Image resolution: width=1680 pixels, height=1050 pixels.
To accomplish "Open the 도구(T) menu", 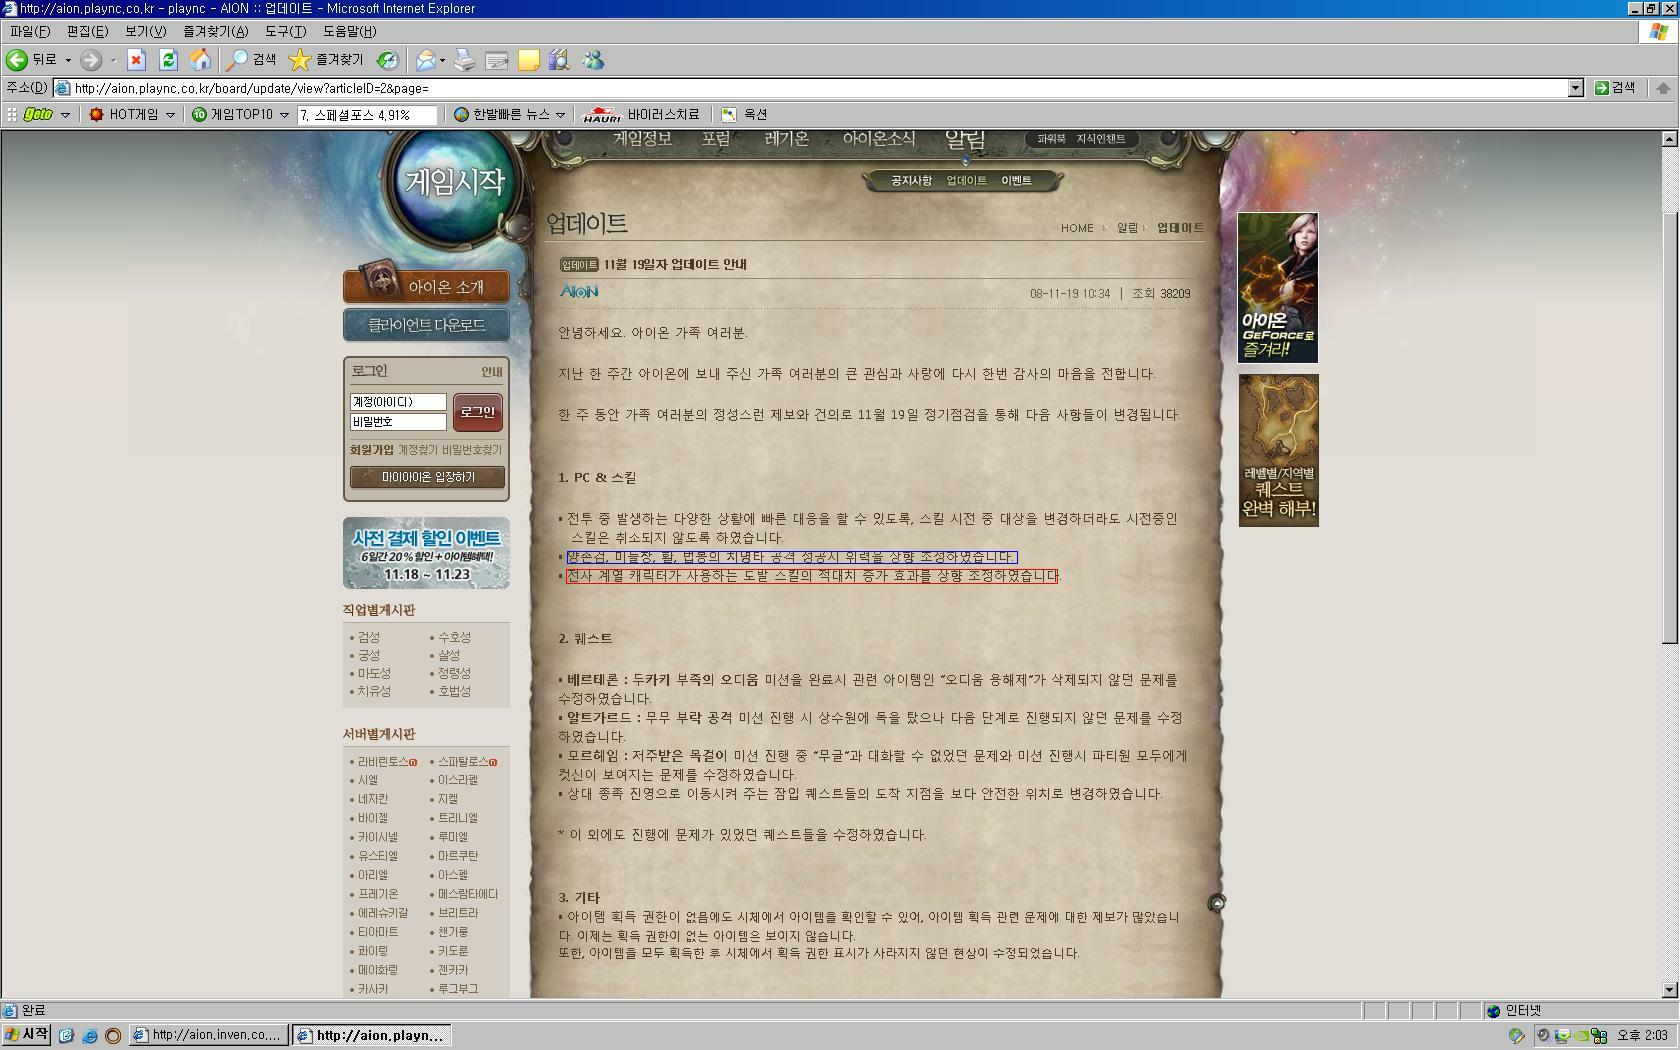I will [285, 31].
